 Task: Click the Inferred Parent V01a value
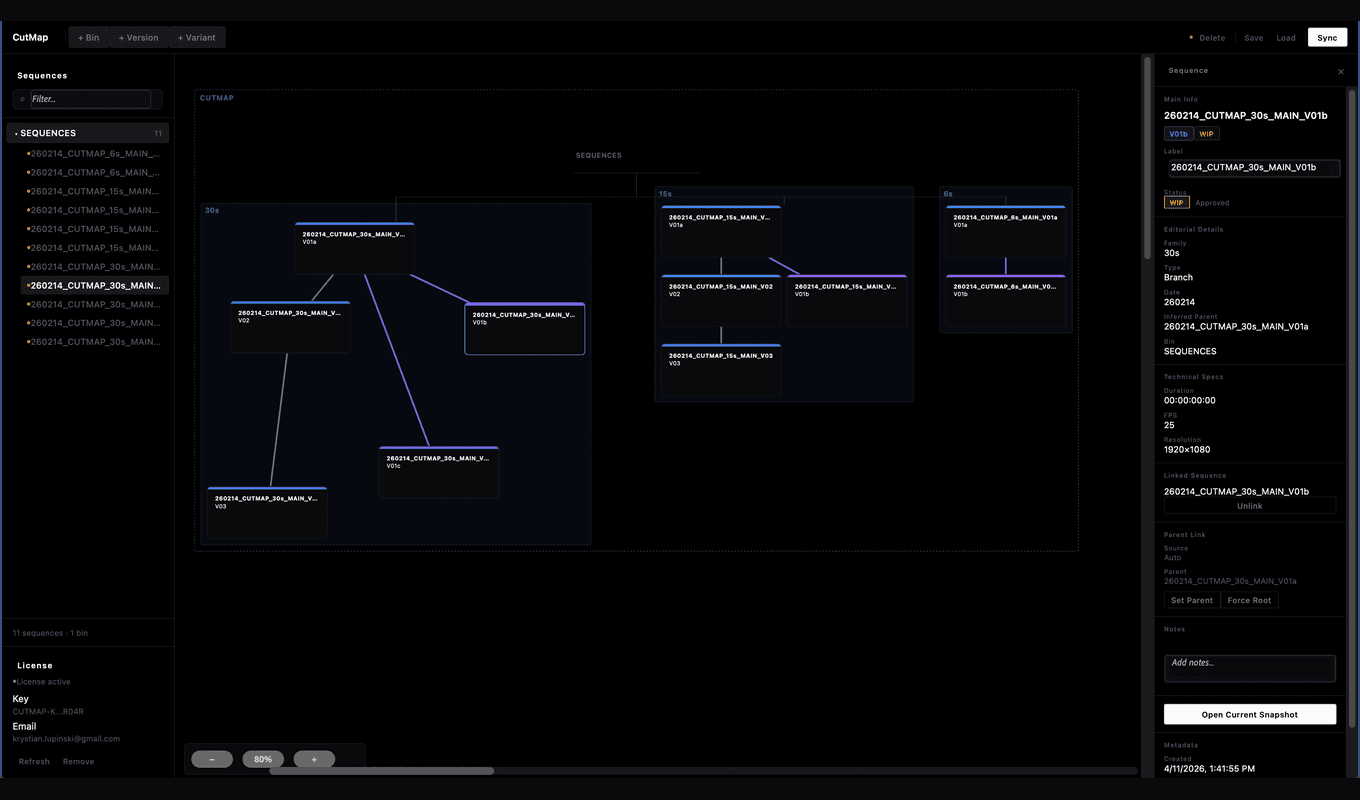(1236, 326)
